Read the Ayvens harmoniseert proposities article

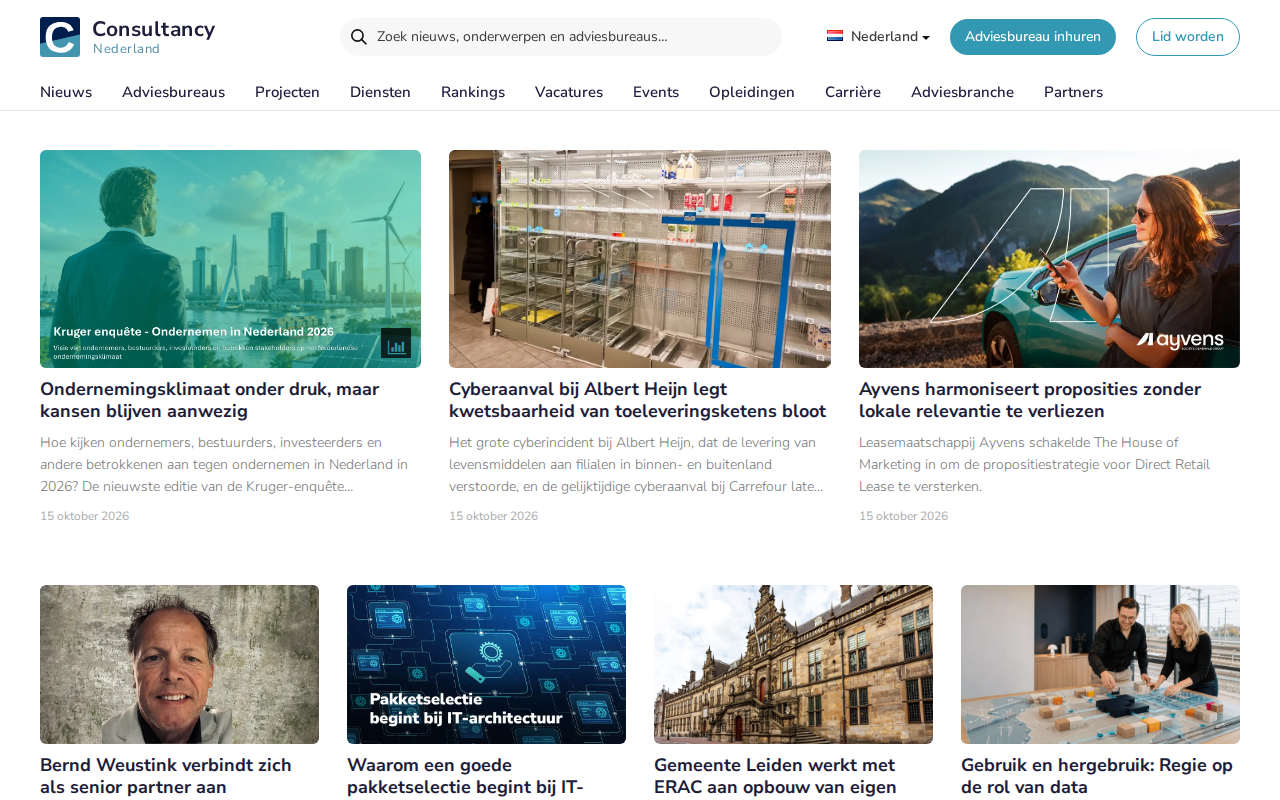pos(1030,400)
